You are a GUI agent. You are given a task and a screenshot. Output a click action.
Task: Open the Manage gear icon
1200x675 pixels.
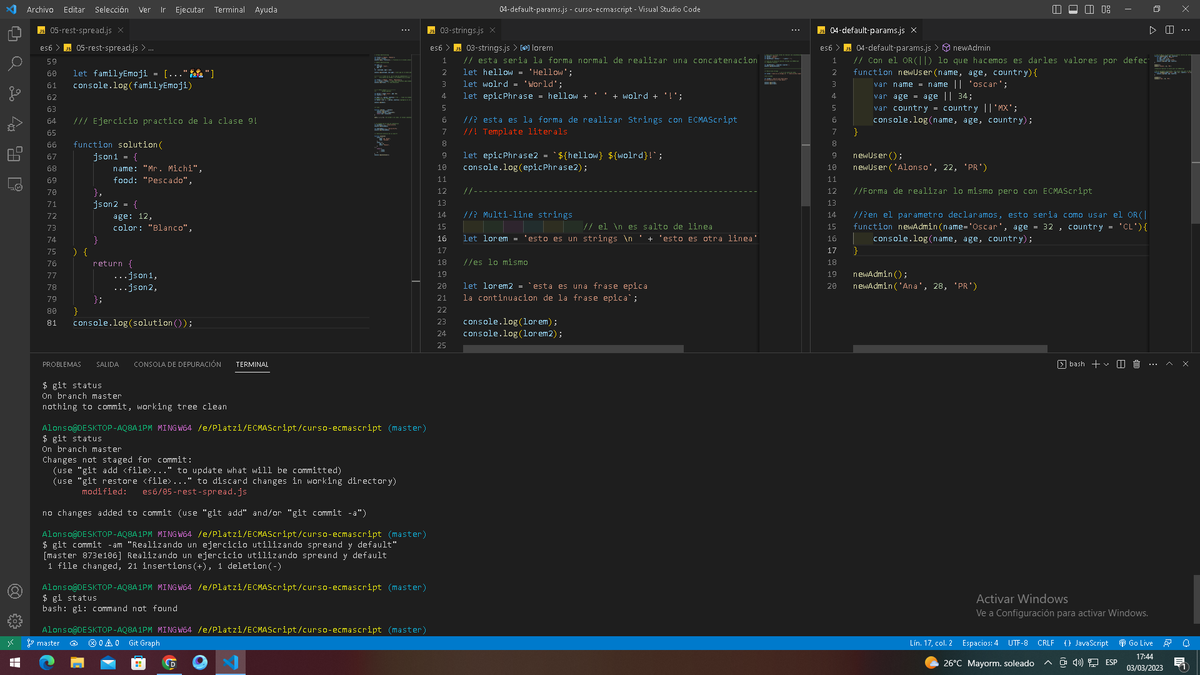click(x=15, y=621)
